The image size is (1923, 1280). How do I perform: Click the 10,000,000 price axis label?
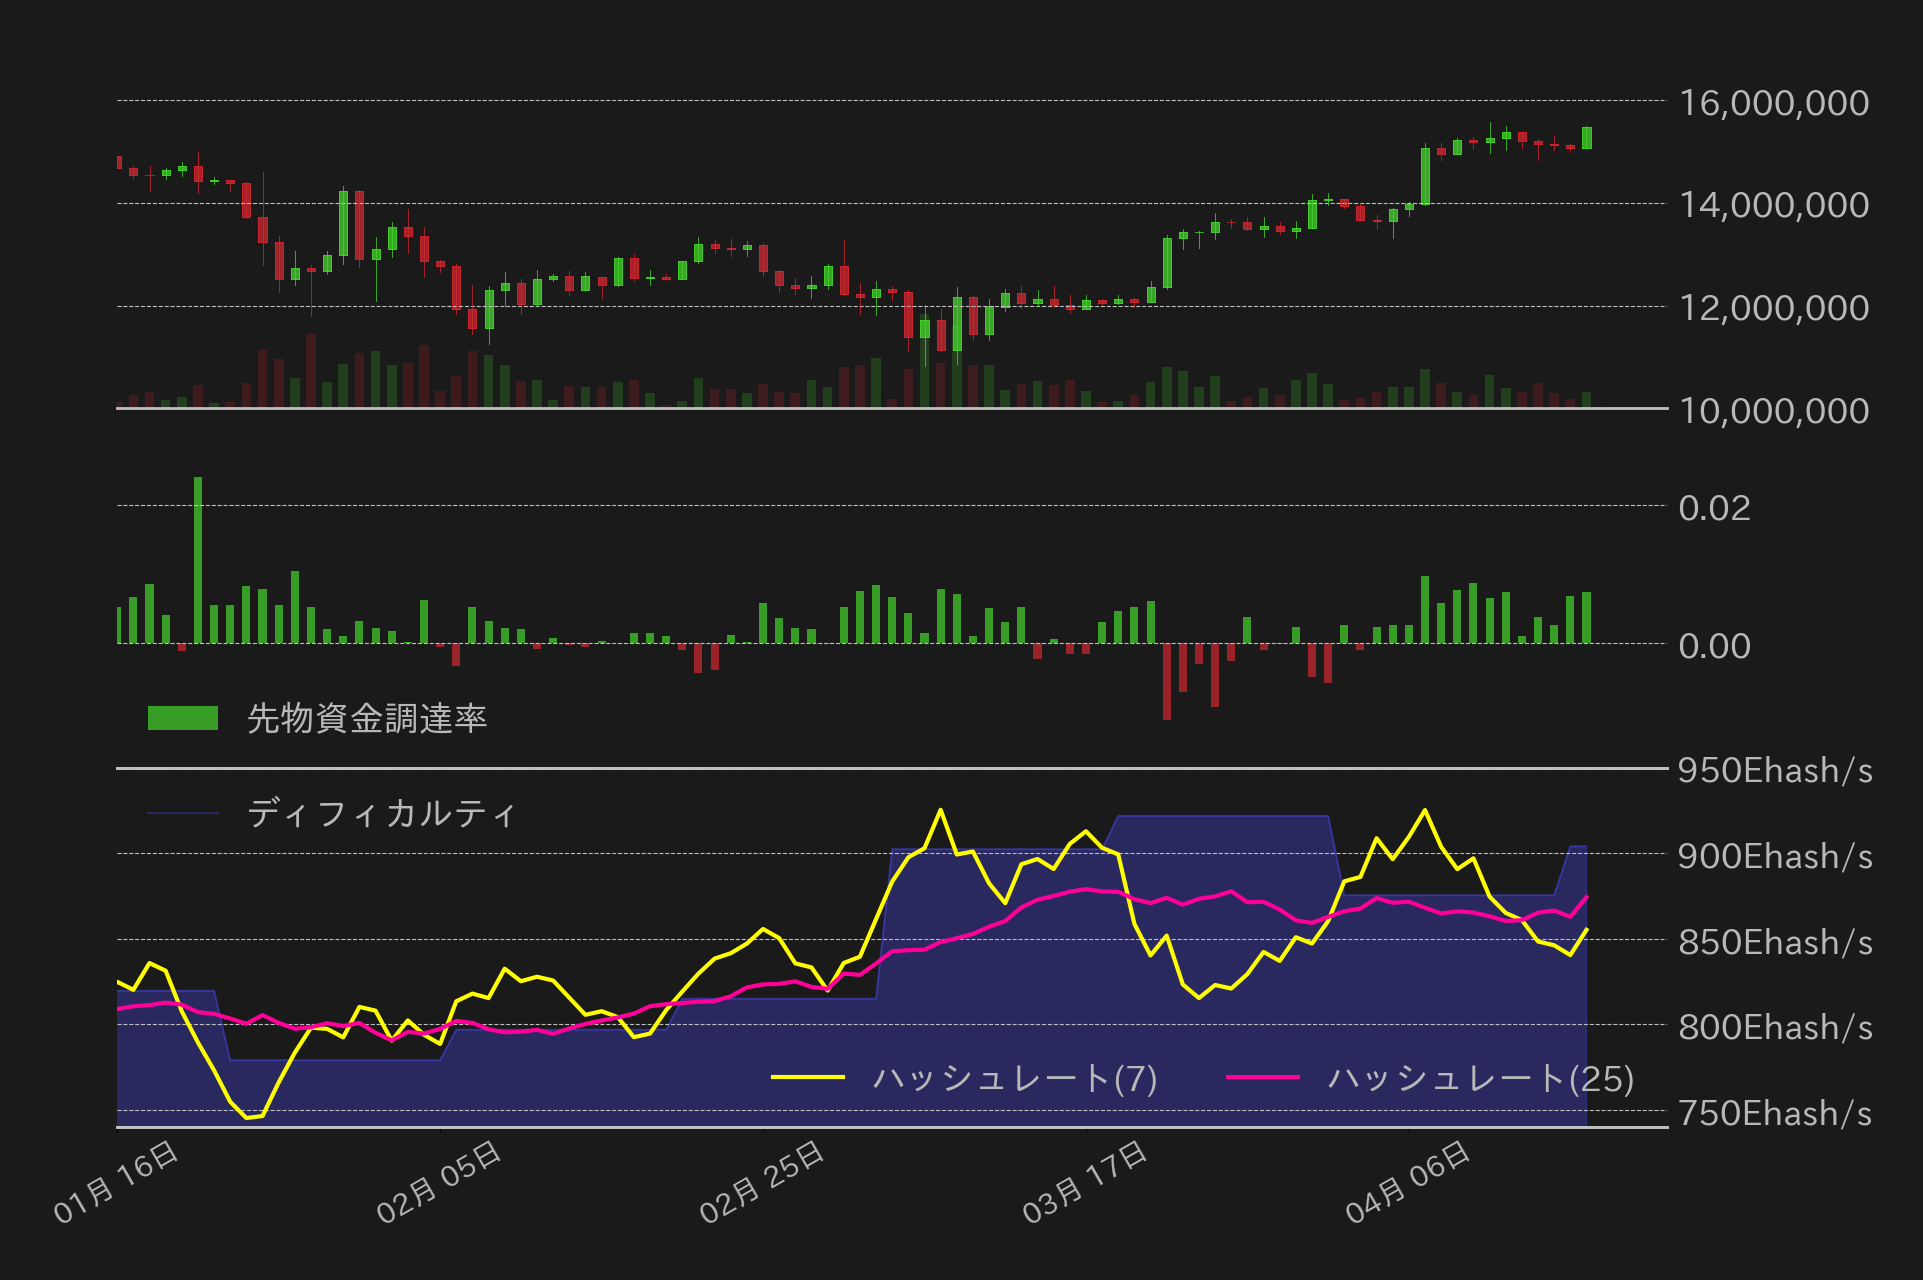1773,410
